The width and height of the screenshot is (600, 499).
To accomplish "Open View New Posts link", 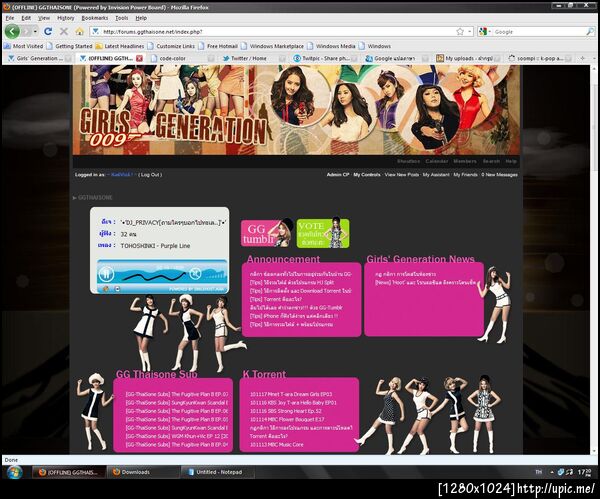I will 401,174.
